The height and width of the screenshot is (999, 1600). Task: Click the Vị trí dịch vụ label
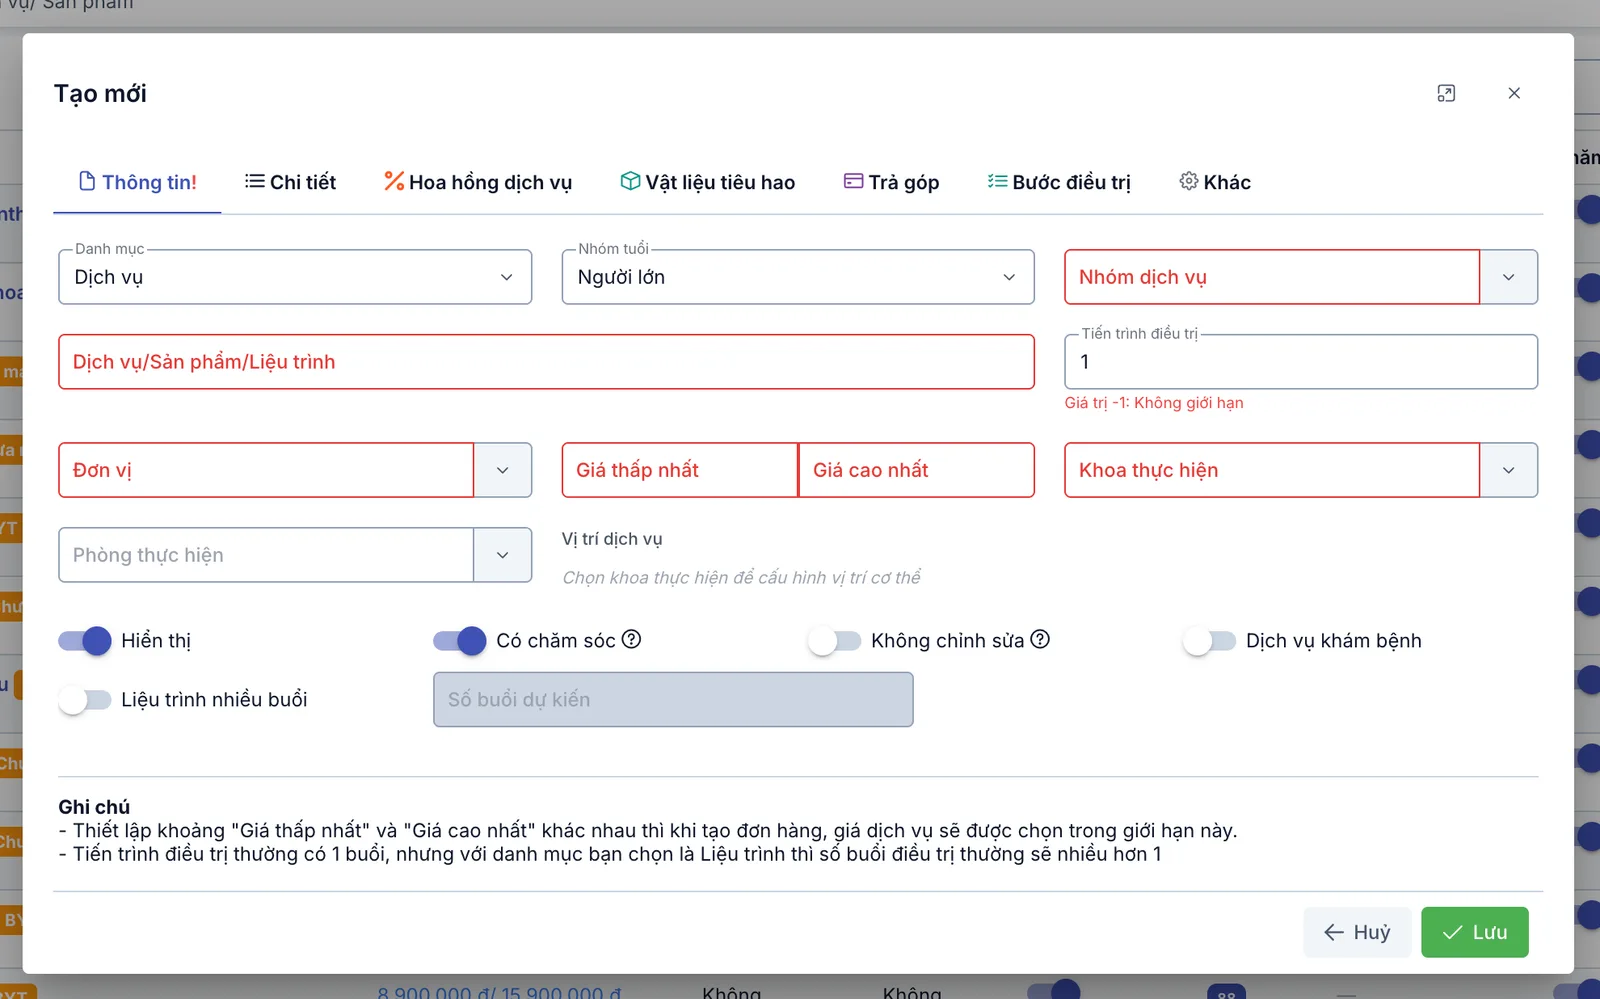point(612,539)
